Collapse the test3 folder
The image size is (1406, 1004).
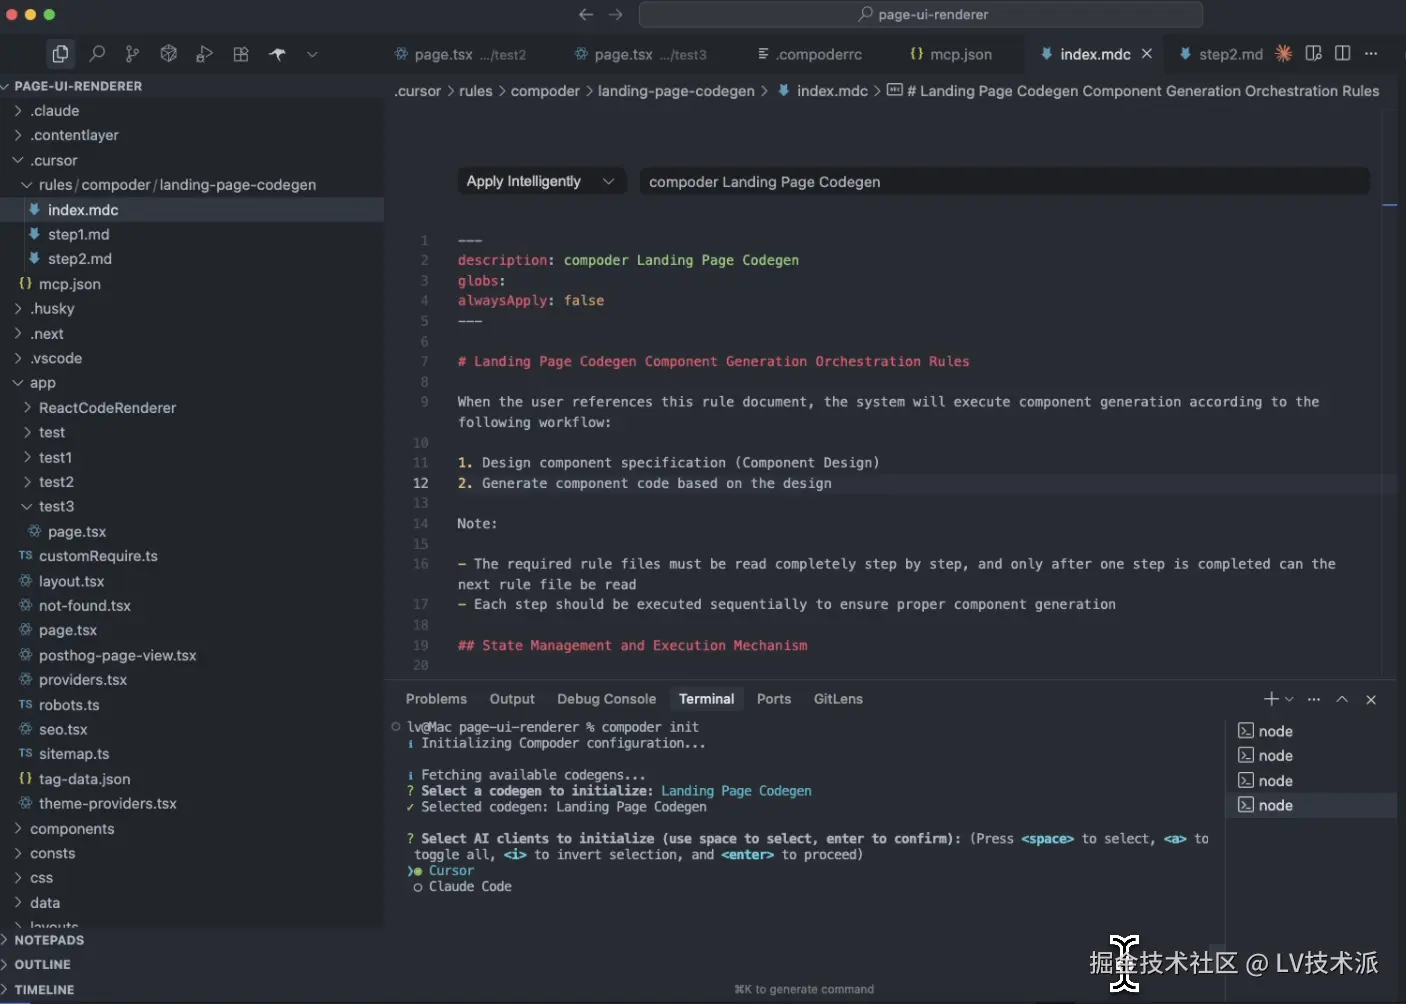[x=192, y=507]
